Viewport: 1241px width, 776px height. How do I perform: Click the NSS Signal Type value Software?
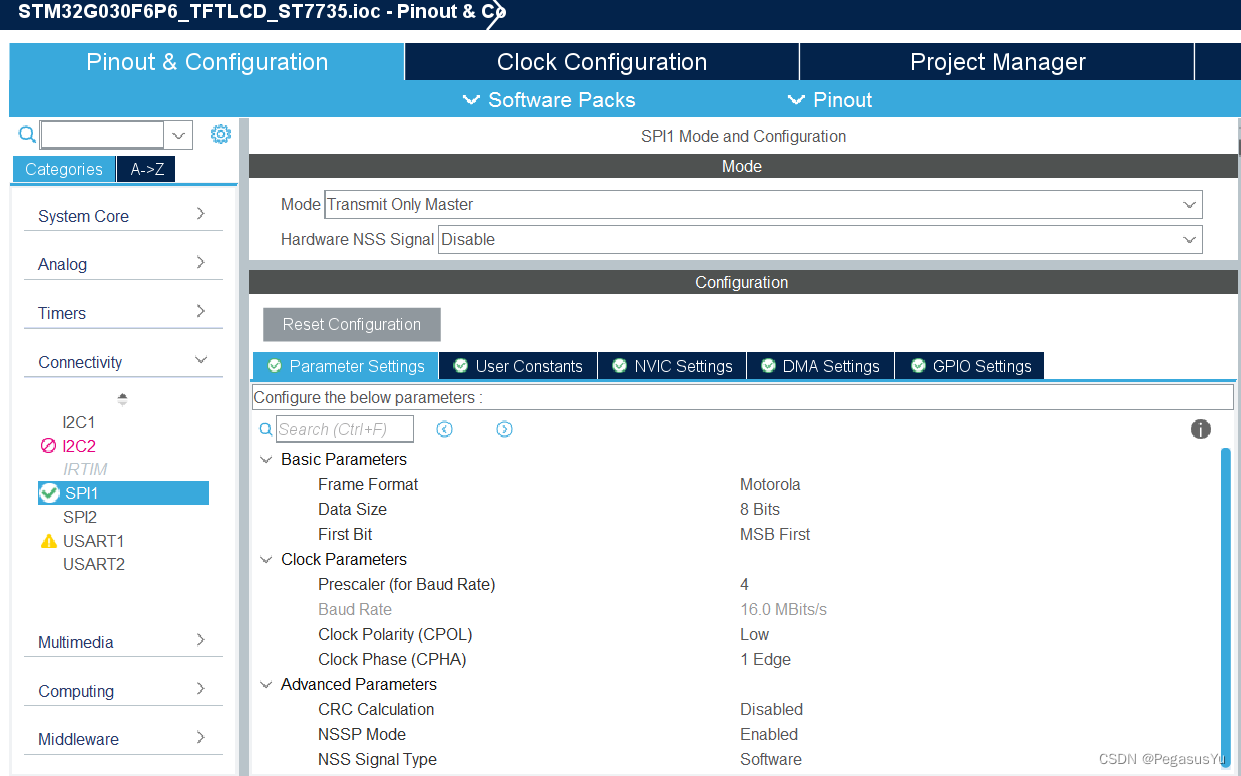tap(771, 759)
